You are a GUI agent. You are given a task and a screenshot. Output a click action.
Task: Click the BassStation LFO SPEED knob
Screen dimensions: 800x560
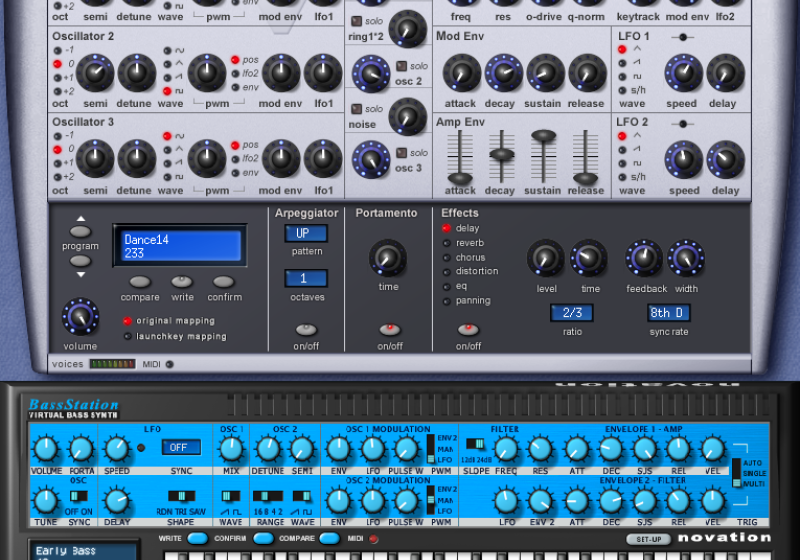[117, 449]
